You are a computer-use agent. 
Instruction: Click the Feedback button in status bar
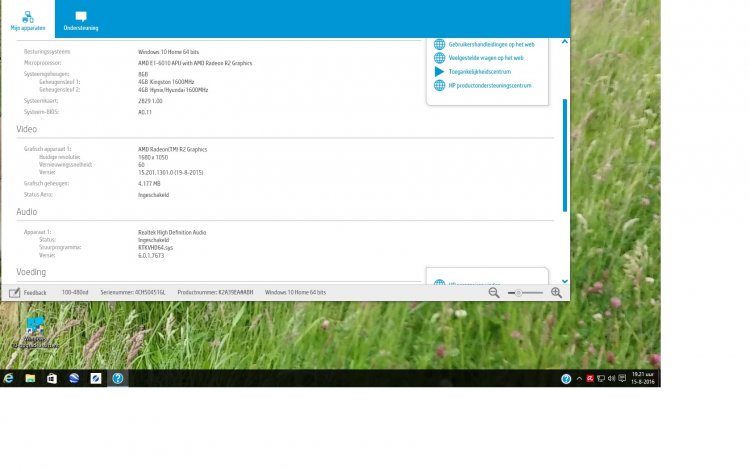click(28, 292)
